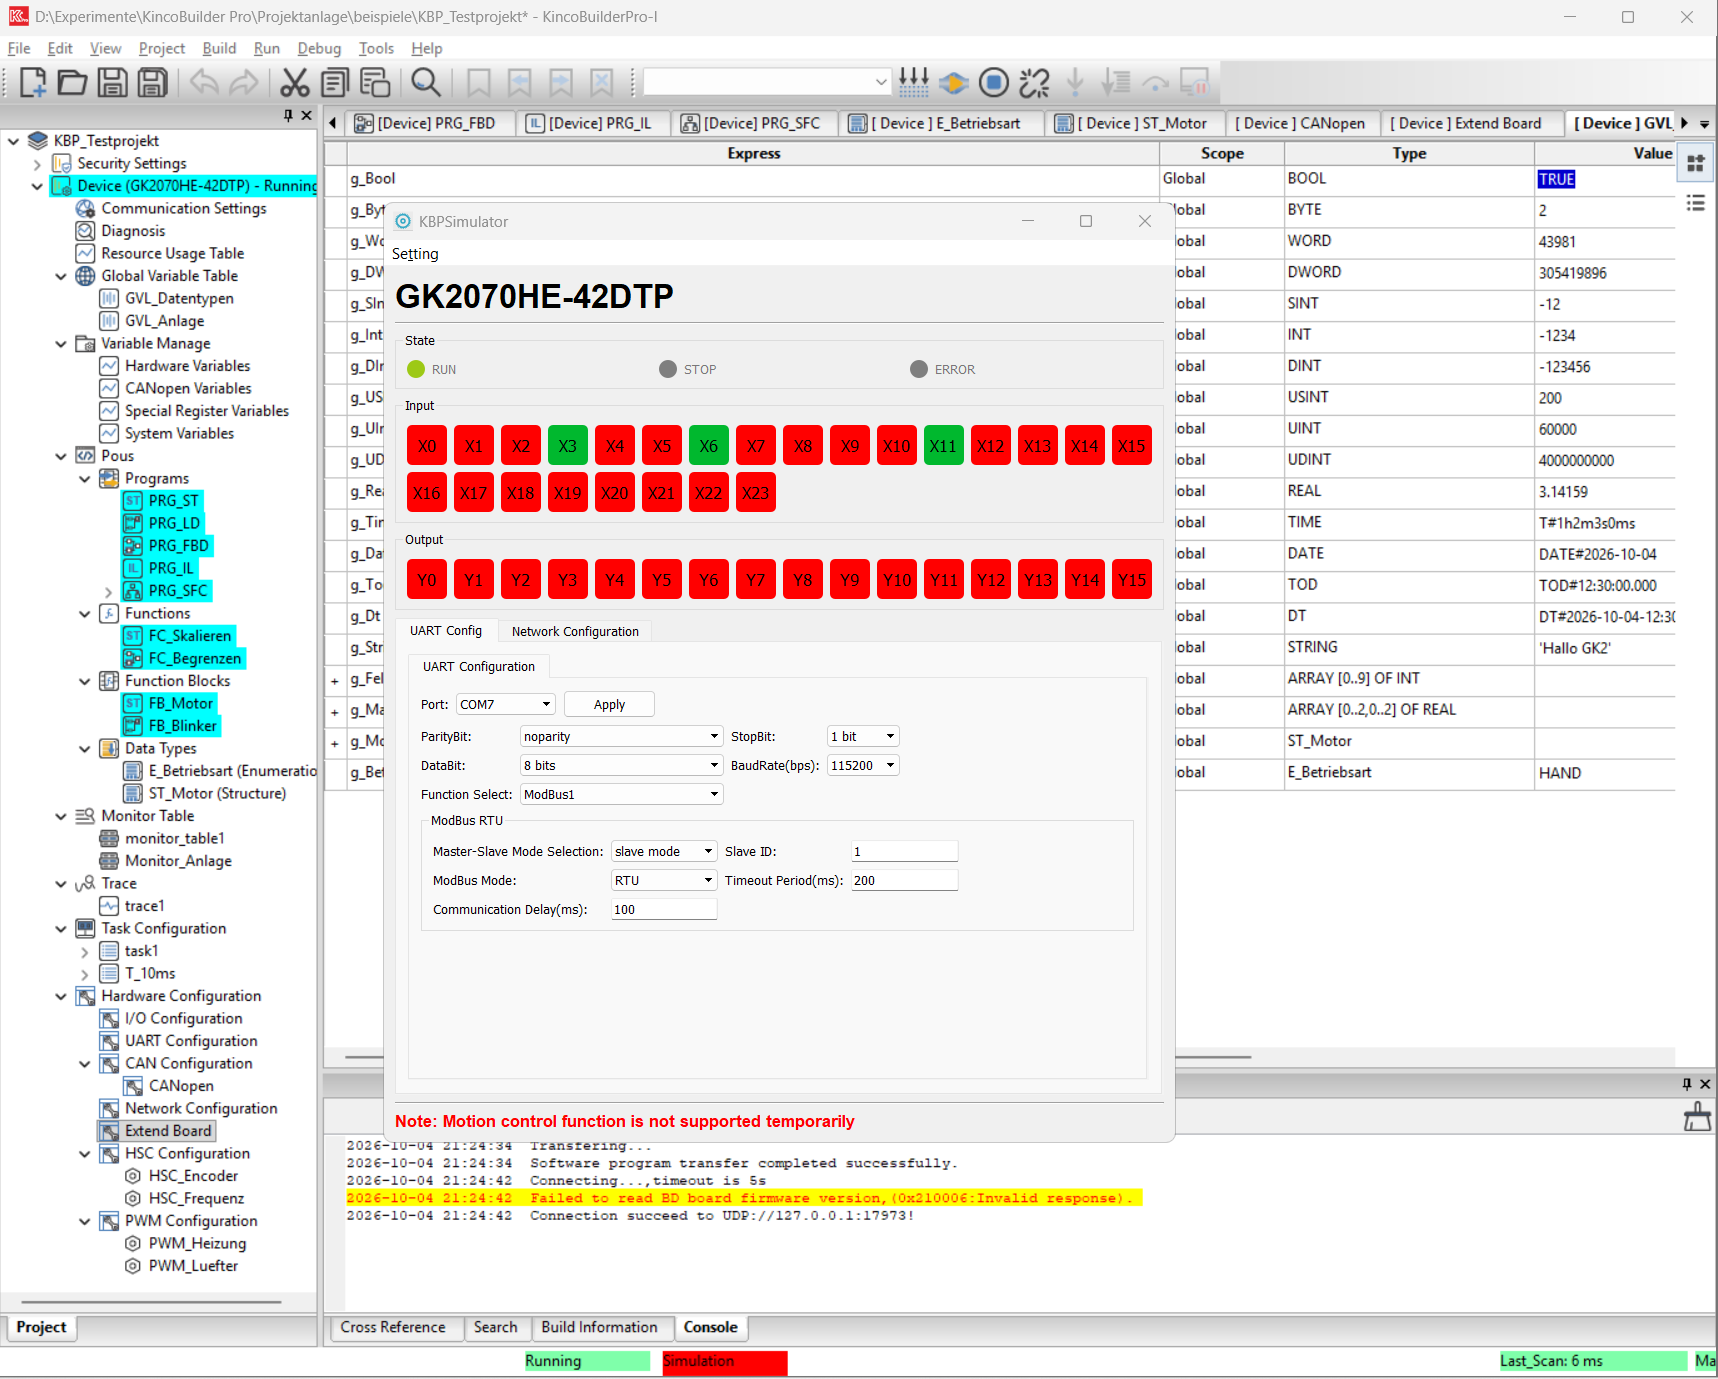This screenshot has height=1379, width=1718.
Task: Pin the project panel
Action: (x=288, y=115)
